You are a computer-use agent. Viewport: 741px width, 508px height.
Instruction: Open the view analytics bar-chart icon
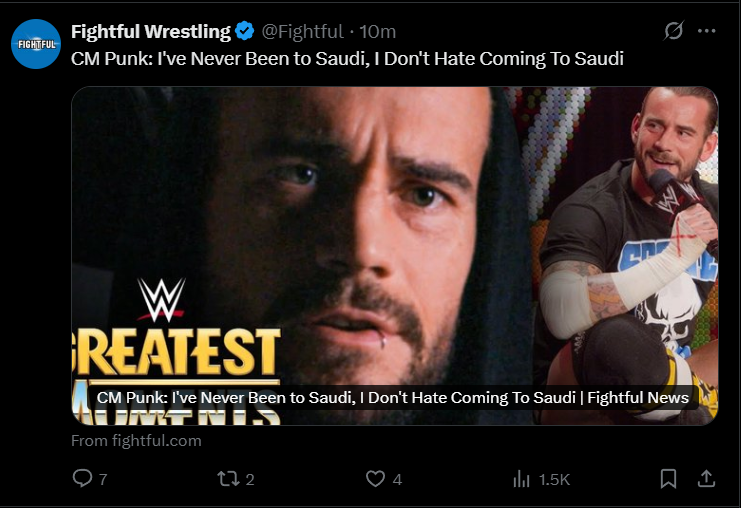coord(521,479)
